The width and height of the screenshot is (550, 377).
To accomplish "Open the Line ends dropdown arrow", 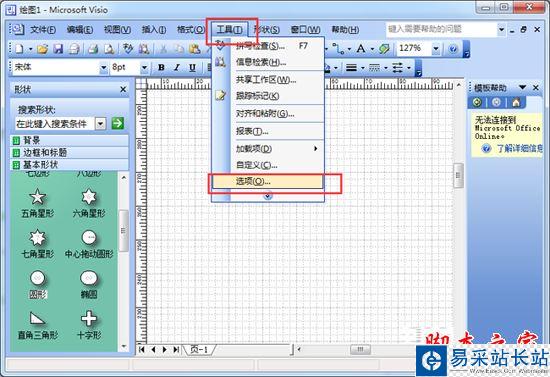I will 409,68.
